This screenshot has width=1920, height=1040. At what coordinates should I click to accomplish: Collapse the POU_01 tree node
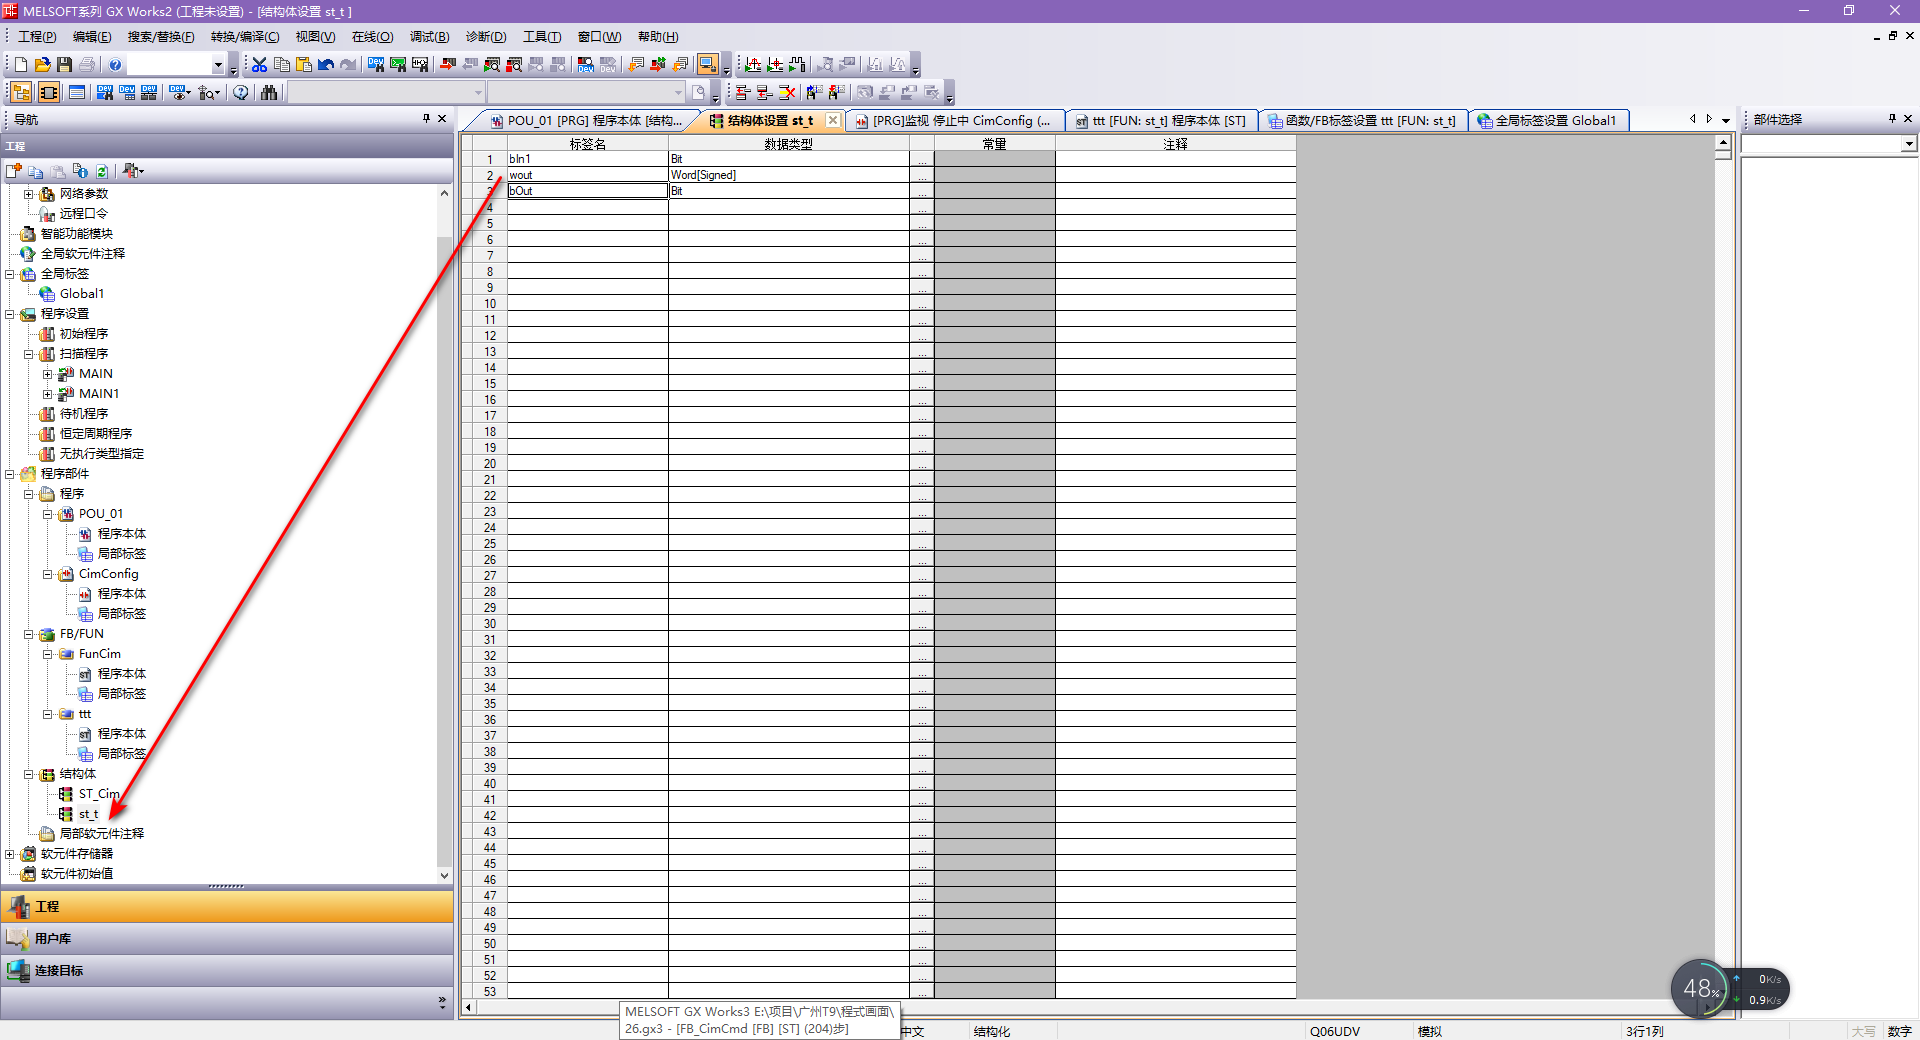pyautogui.click(x=47, y=514)
